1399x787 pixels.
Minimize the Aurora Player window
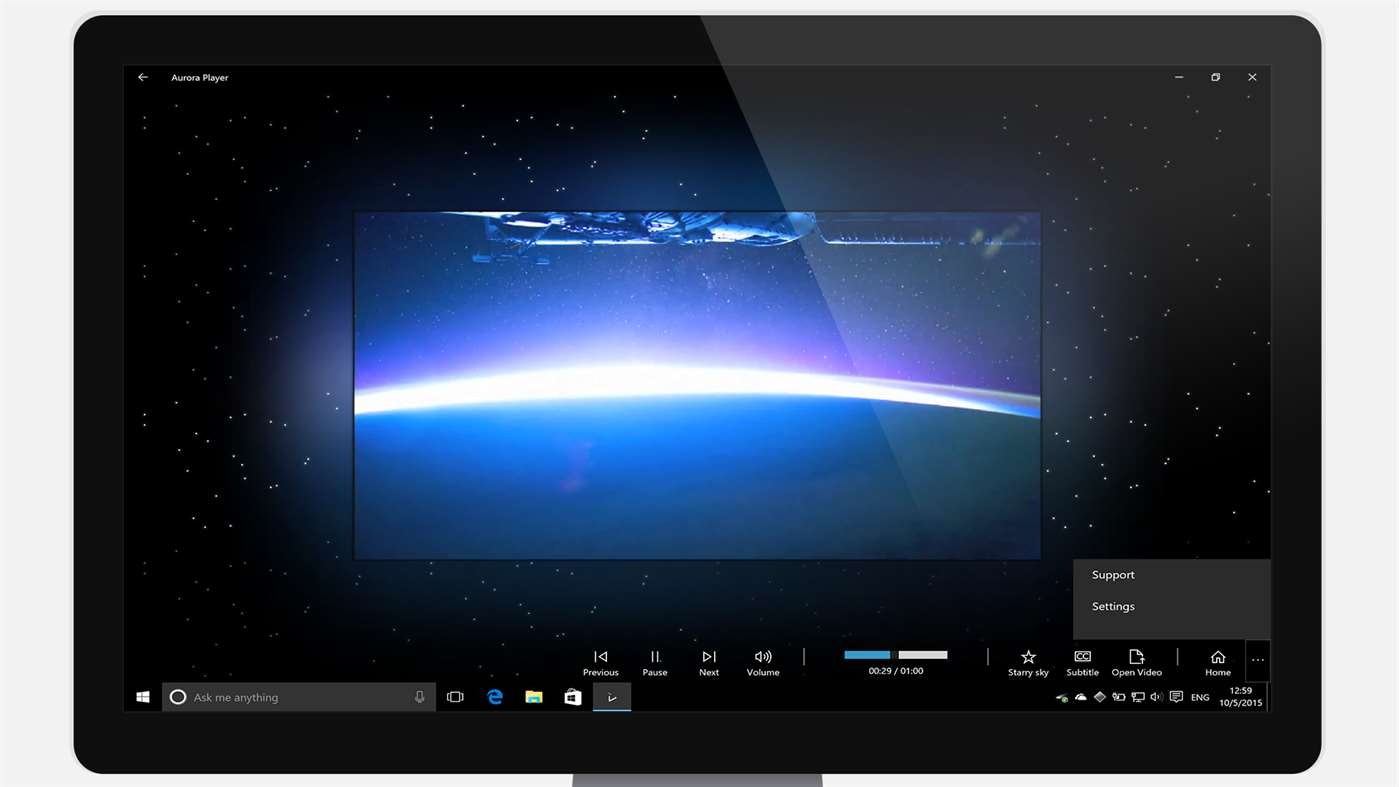tap(1179, 77)
